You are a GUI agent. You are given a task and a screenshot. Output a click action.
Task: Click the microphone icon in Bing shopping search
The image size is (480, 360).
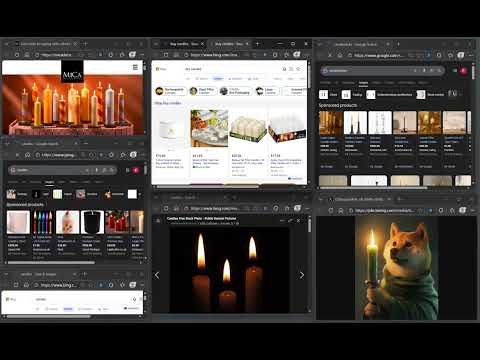point(284,69)
